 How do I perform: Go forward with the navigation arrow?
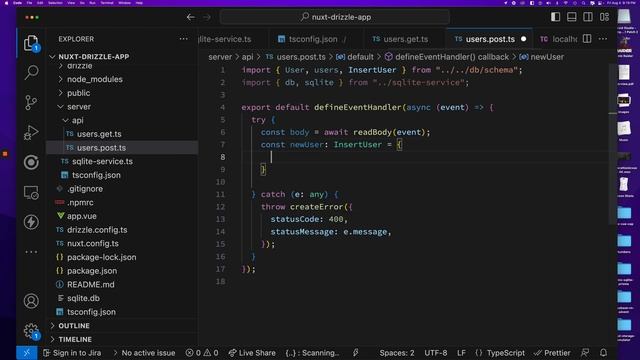pyautogui.click(x=207, y=17)
